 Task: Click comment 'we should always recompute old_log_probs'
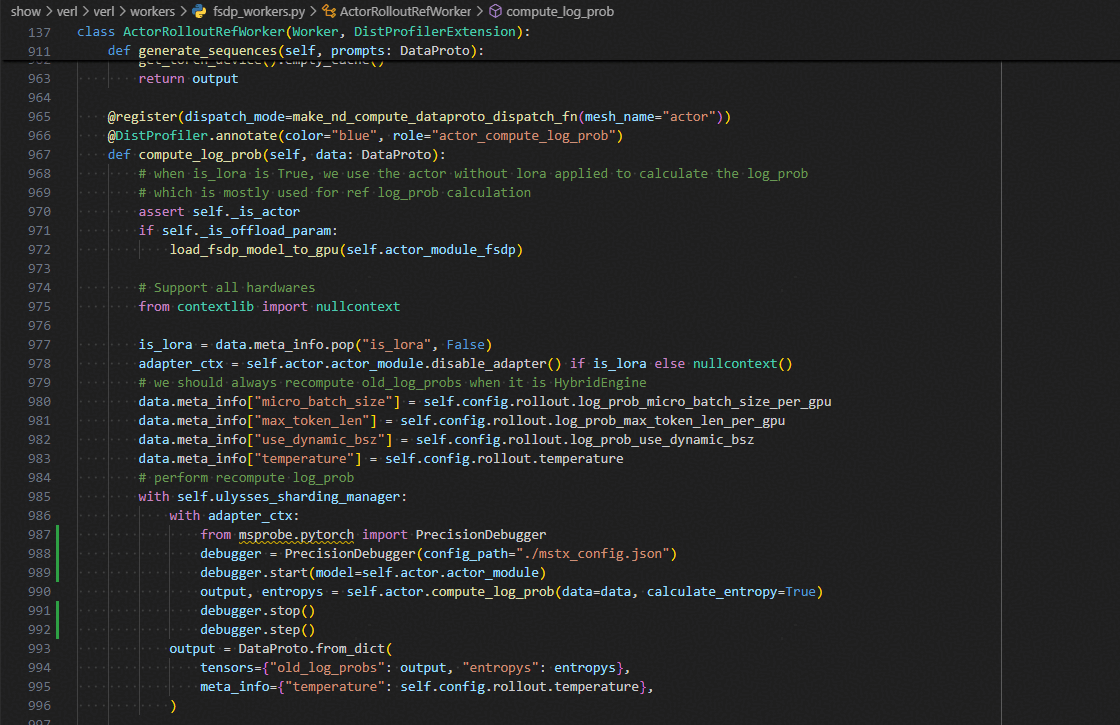[x=392, y=383]
